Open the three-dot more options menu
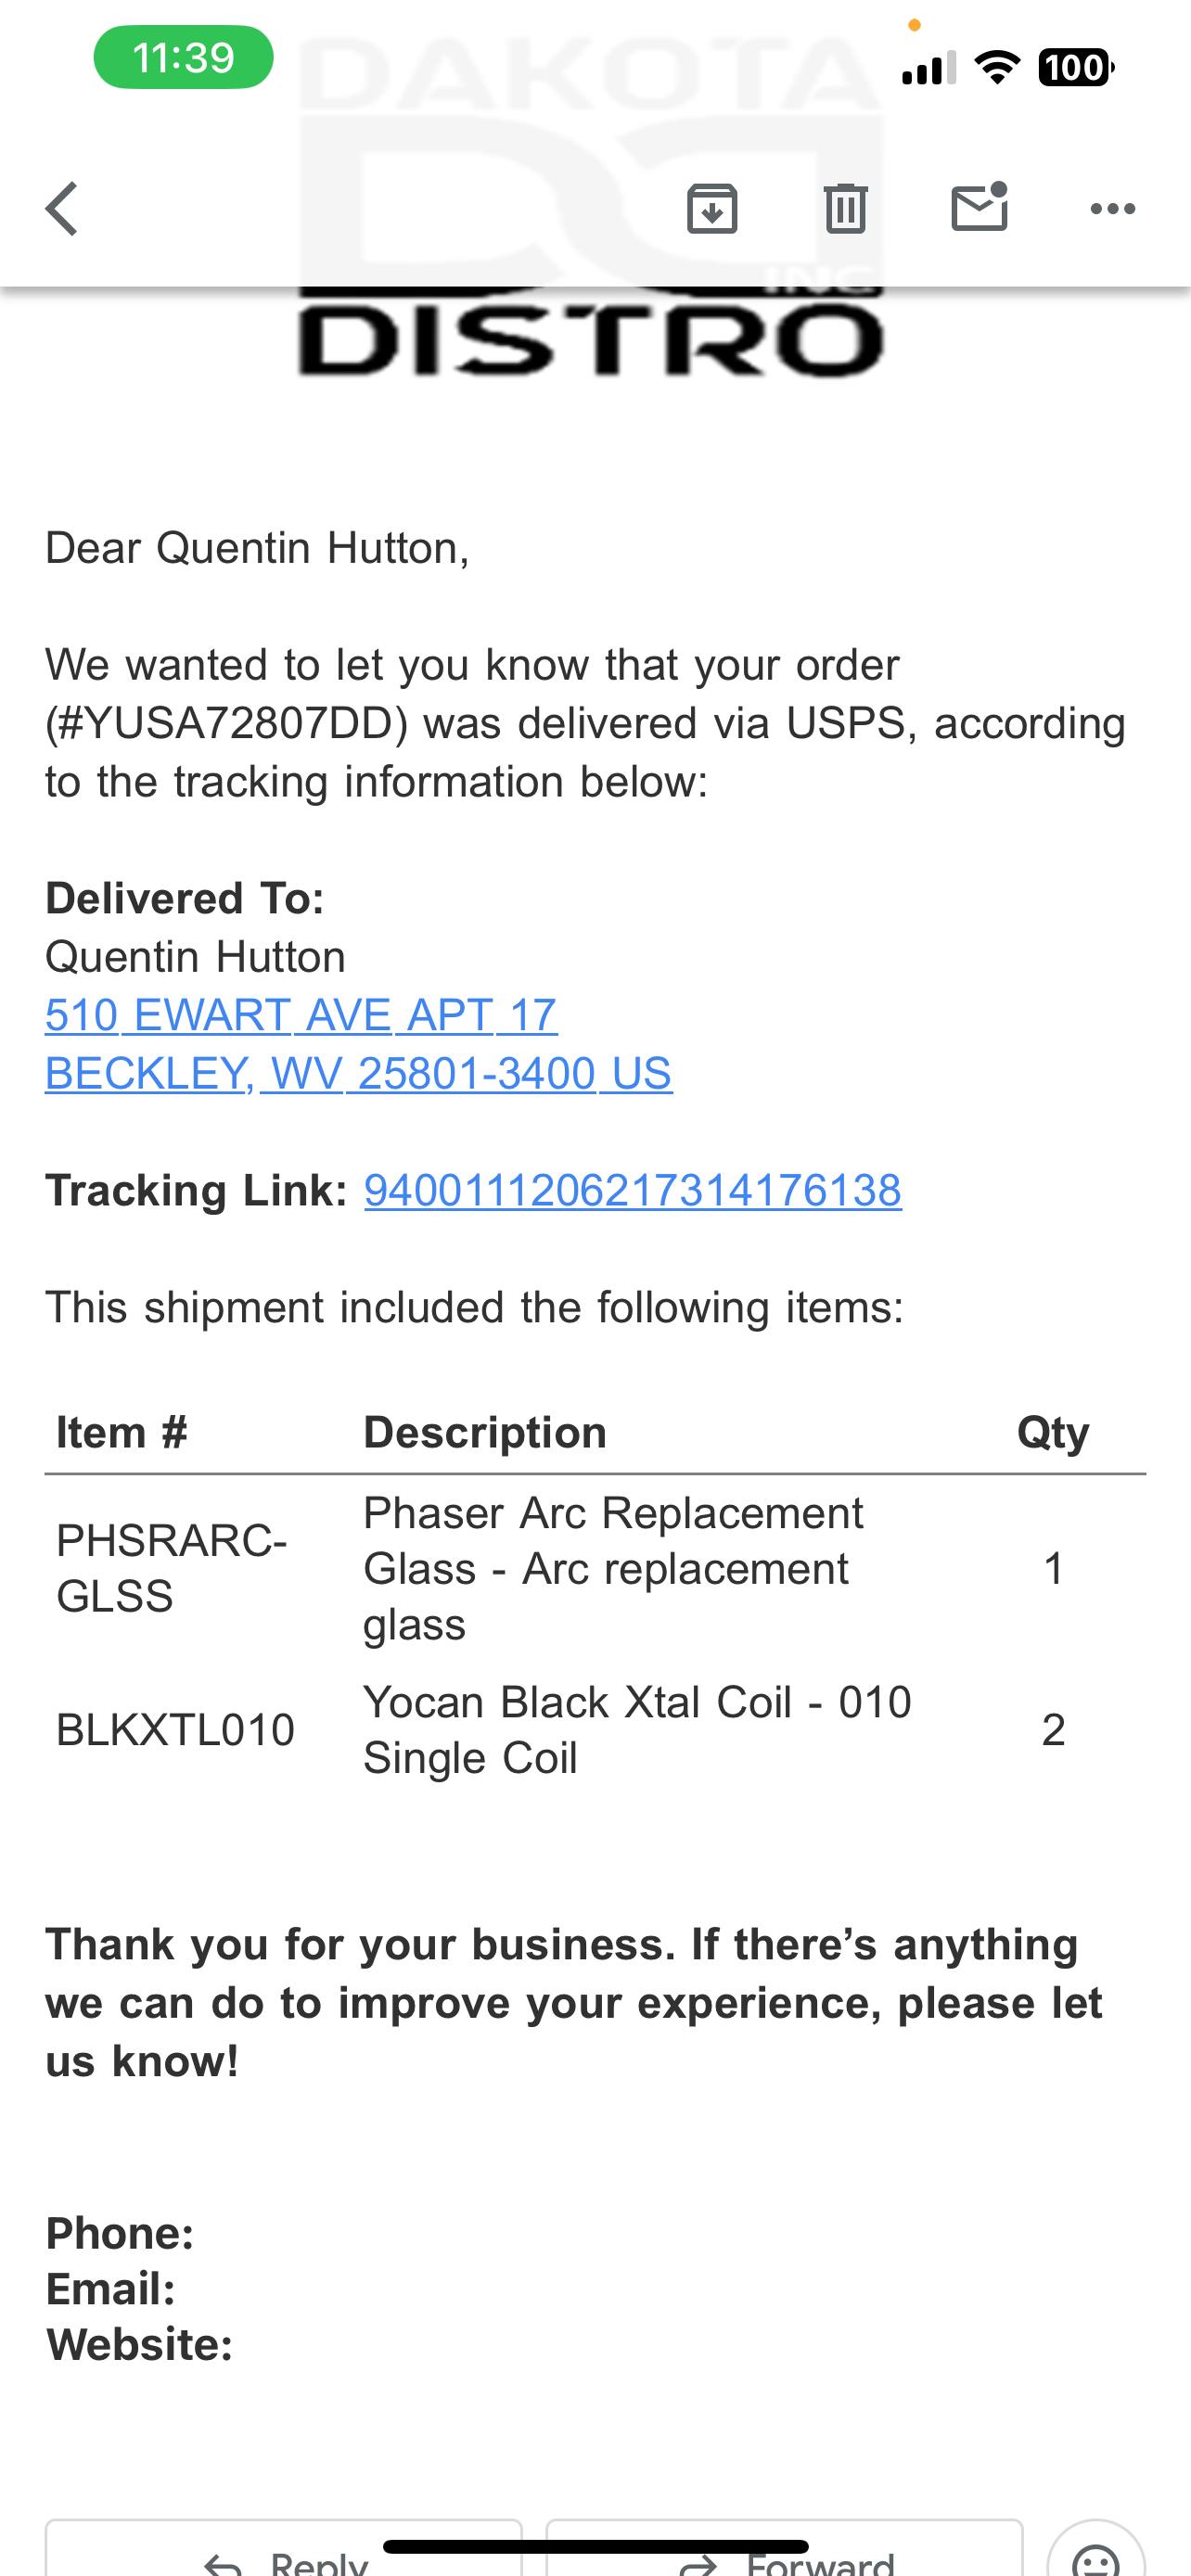 click(1112, 209)
